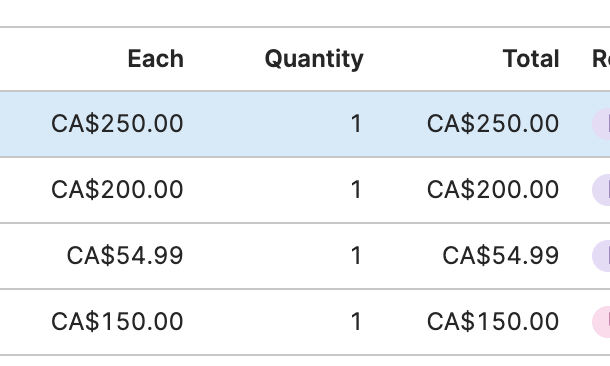Select the CA$250.00 value under Each

[117, 124]
